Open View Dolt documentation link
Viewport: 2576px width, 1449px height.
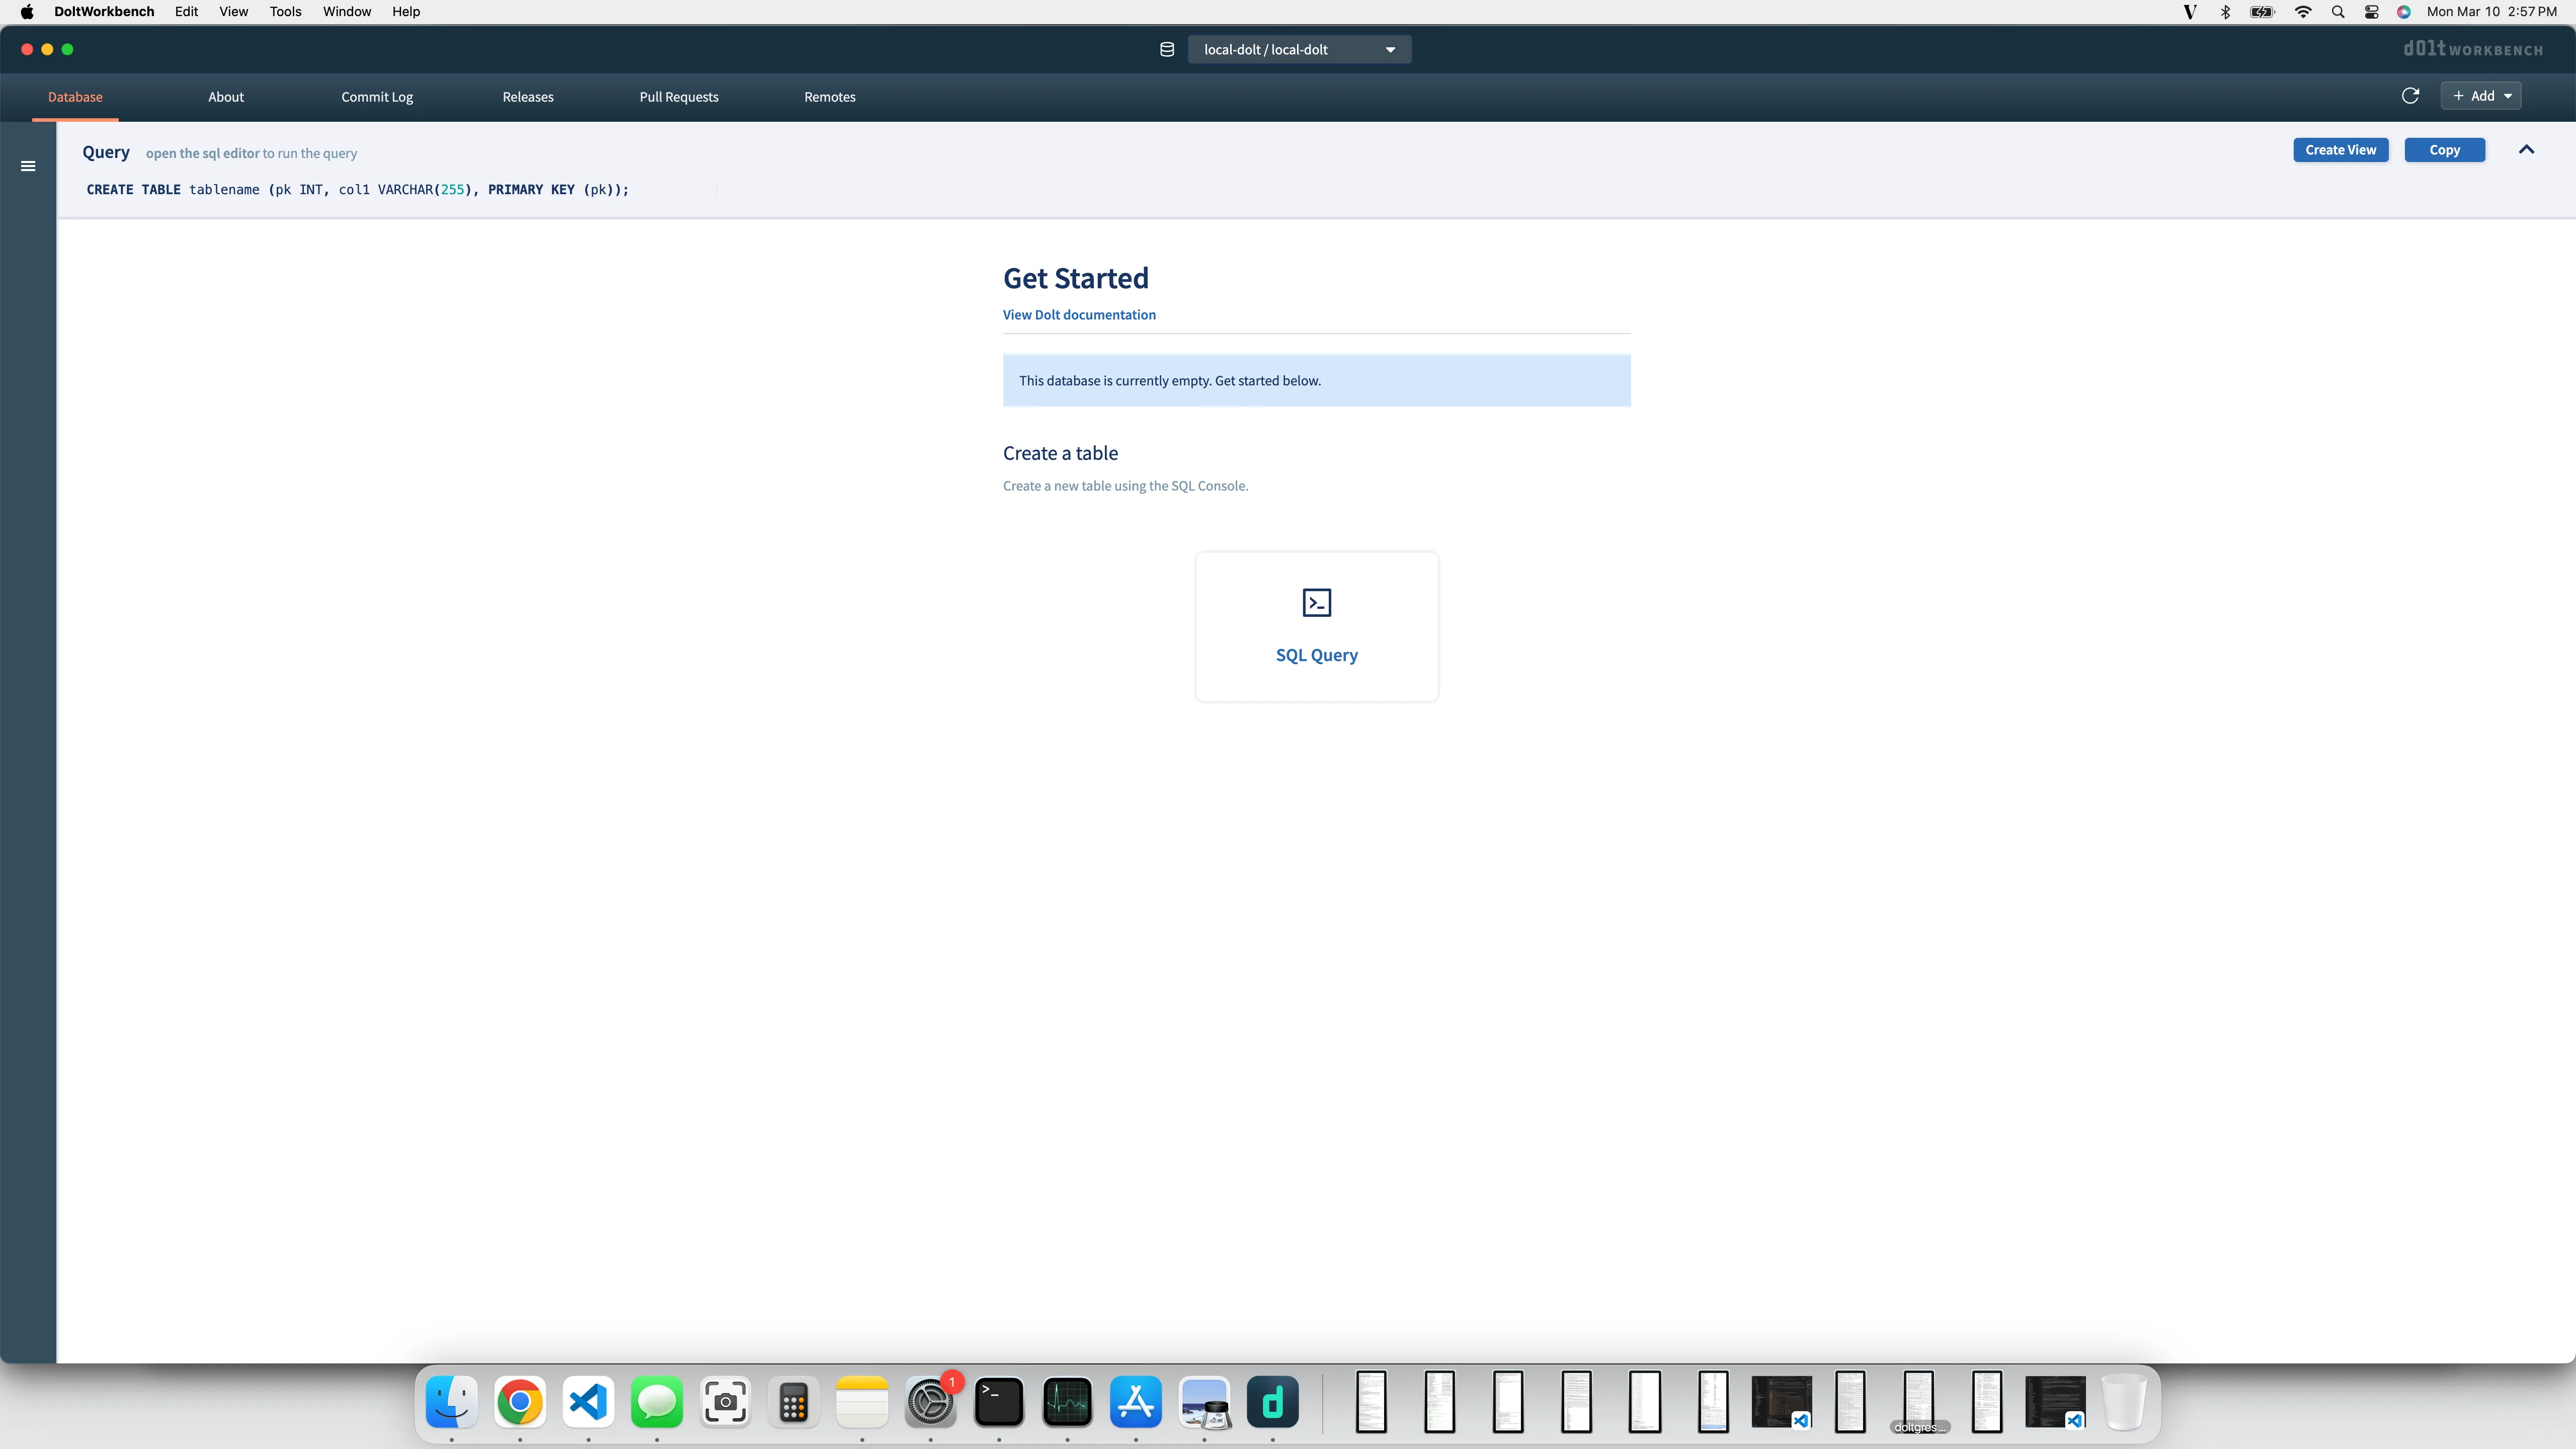[x=1079, y=314]
